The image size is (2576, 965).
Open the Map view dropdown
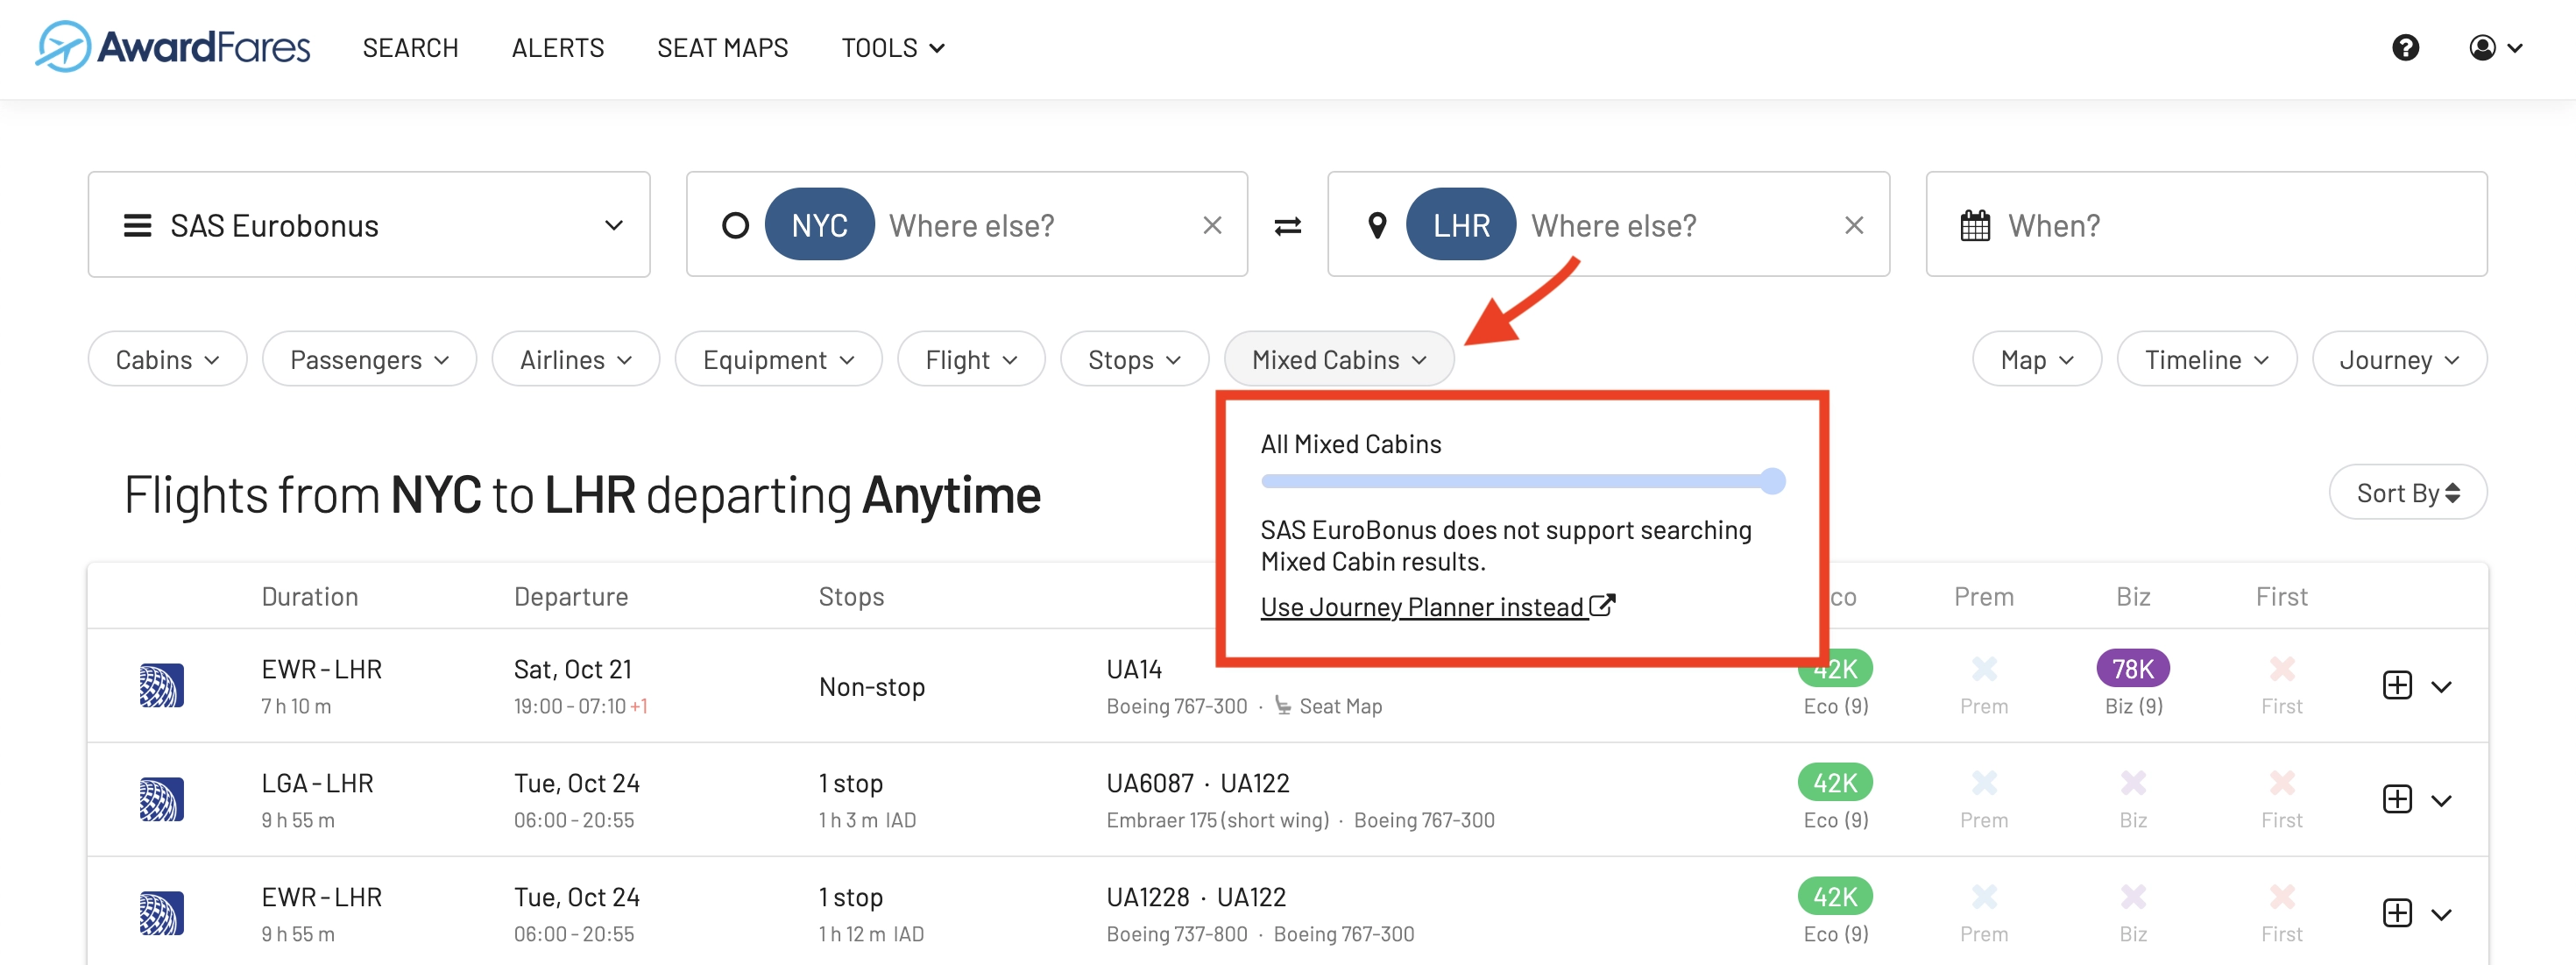[2037, 359]
